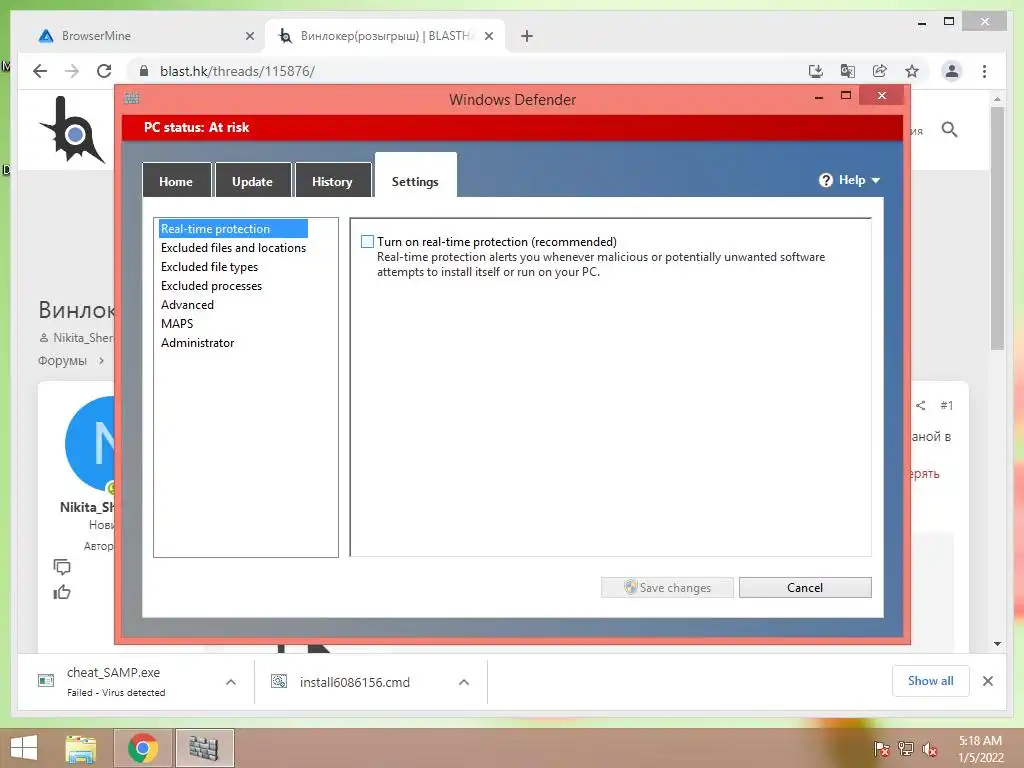
Task: Select Excluded files and locations
Action: (x=233, y=248)
